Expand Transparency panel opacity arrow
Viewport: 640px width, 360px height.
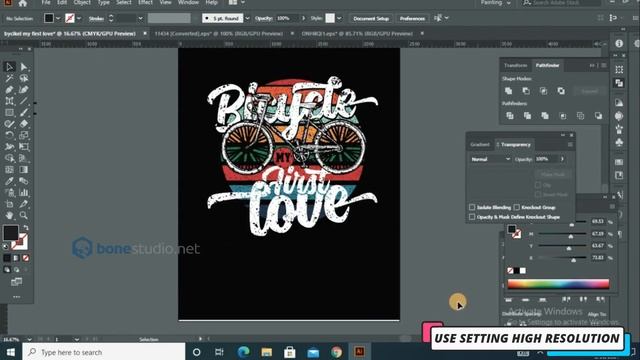tap(562, 159)
